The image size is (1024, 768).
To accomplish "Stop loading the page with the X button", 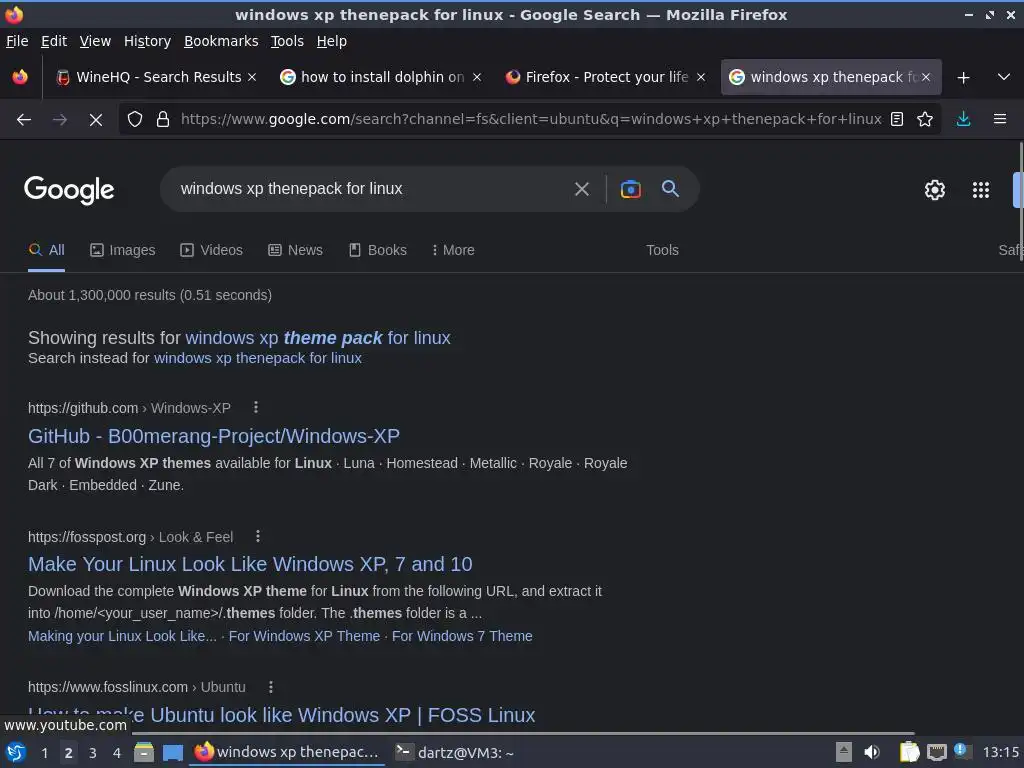I will (x=96, y=120).
